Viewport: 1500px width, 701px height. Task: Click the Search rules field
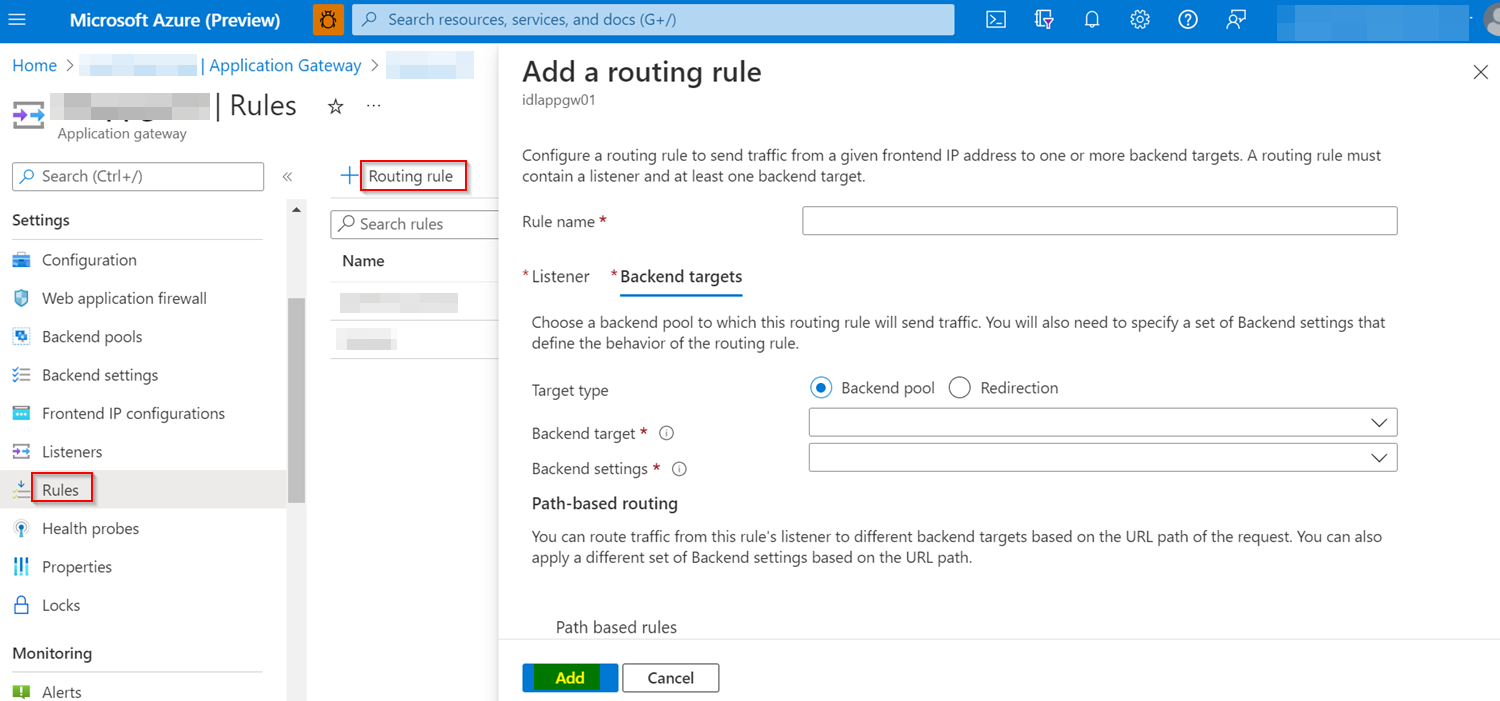click(x=415, y=224)
